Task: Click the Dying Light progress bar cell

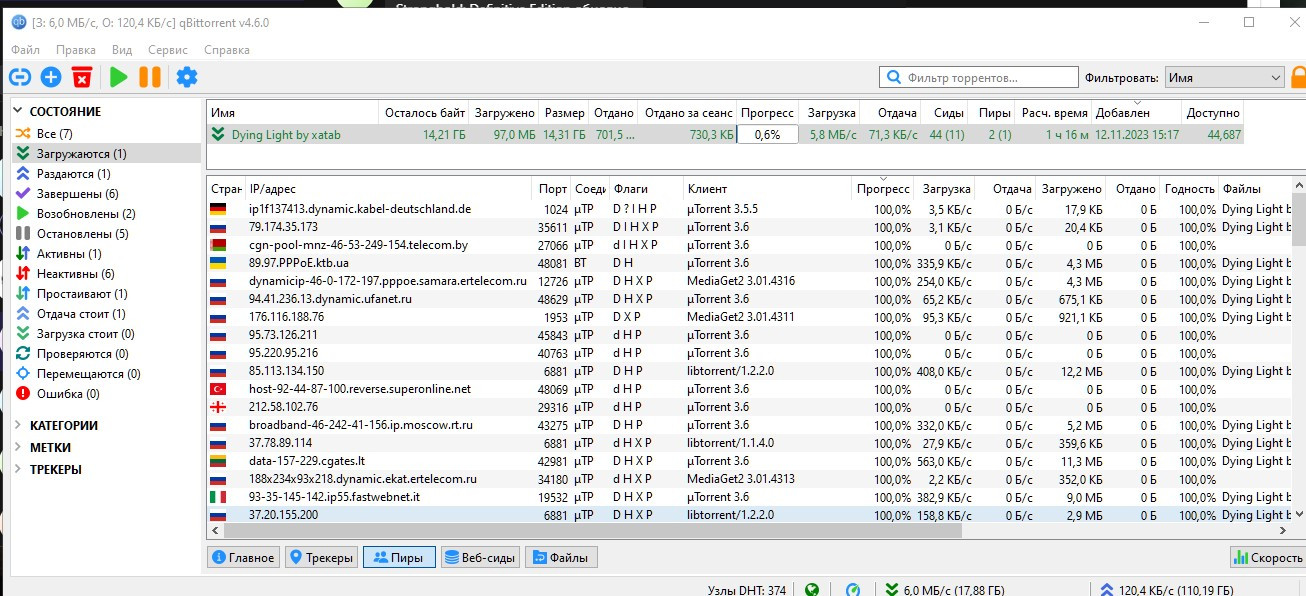Action: [x=767, y=134]
